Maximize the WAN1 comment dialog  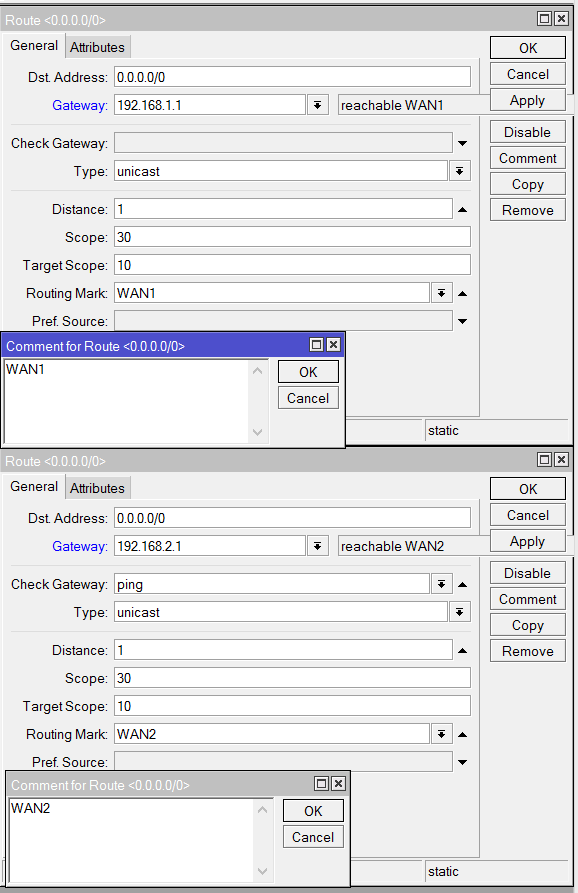(316, 345)
